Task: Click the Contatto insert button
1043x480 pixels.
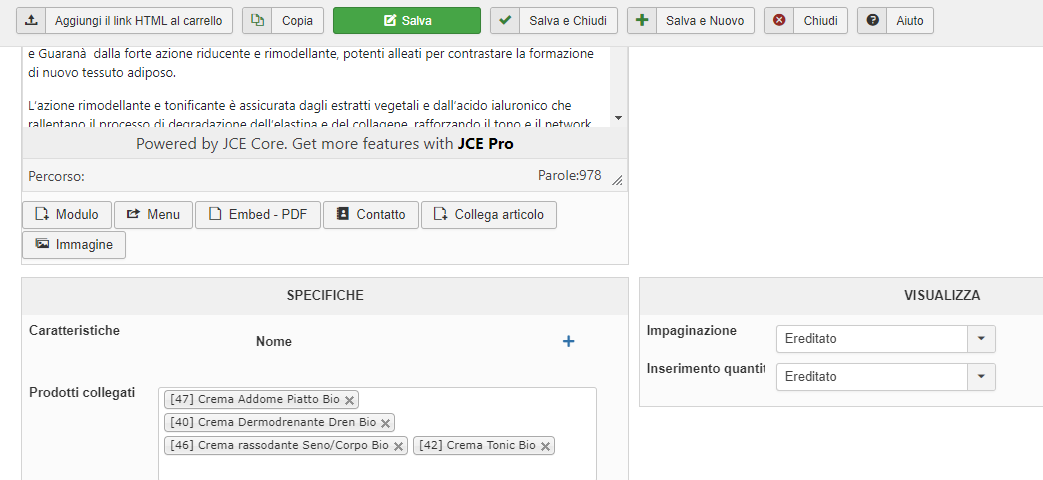Action: [x=370, y=215]
